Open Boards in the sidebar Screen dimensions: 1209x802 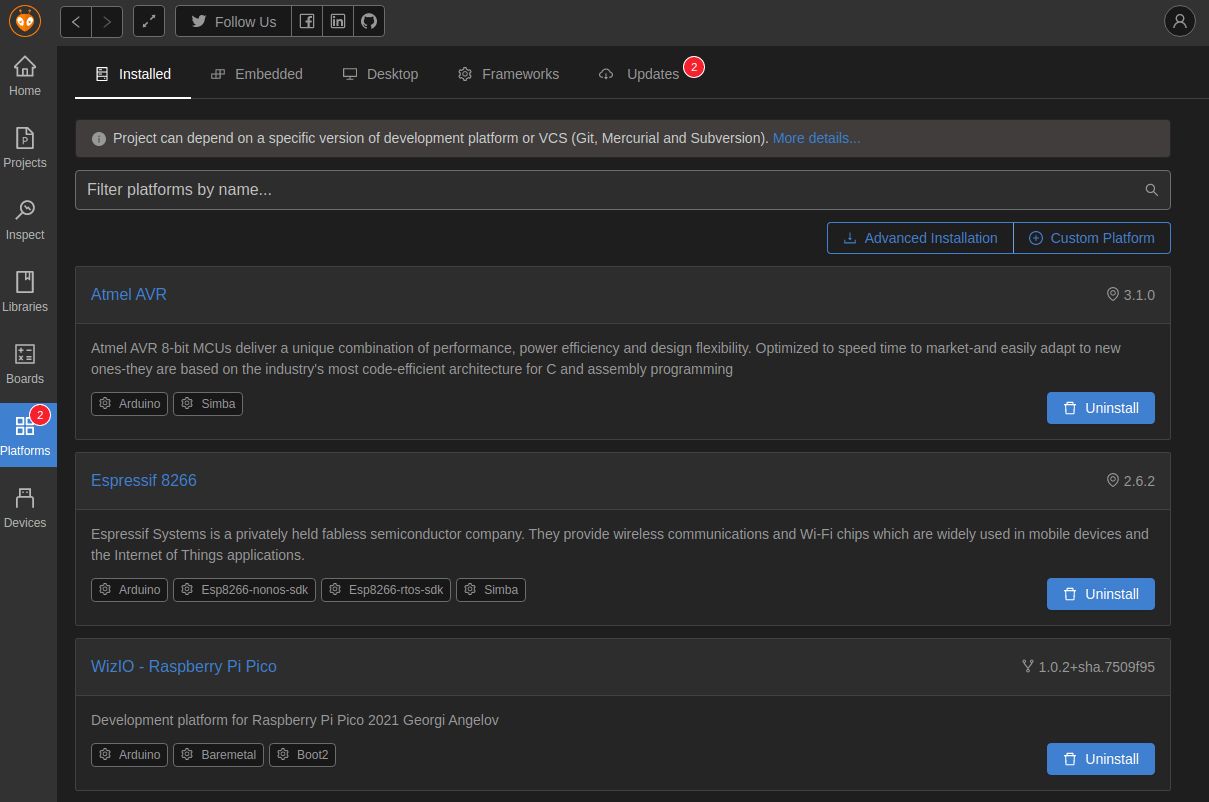25,365
